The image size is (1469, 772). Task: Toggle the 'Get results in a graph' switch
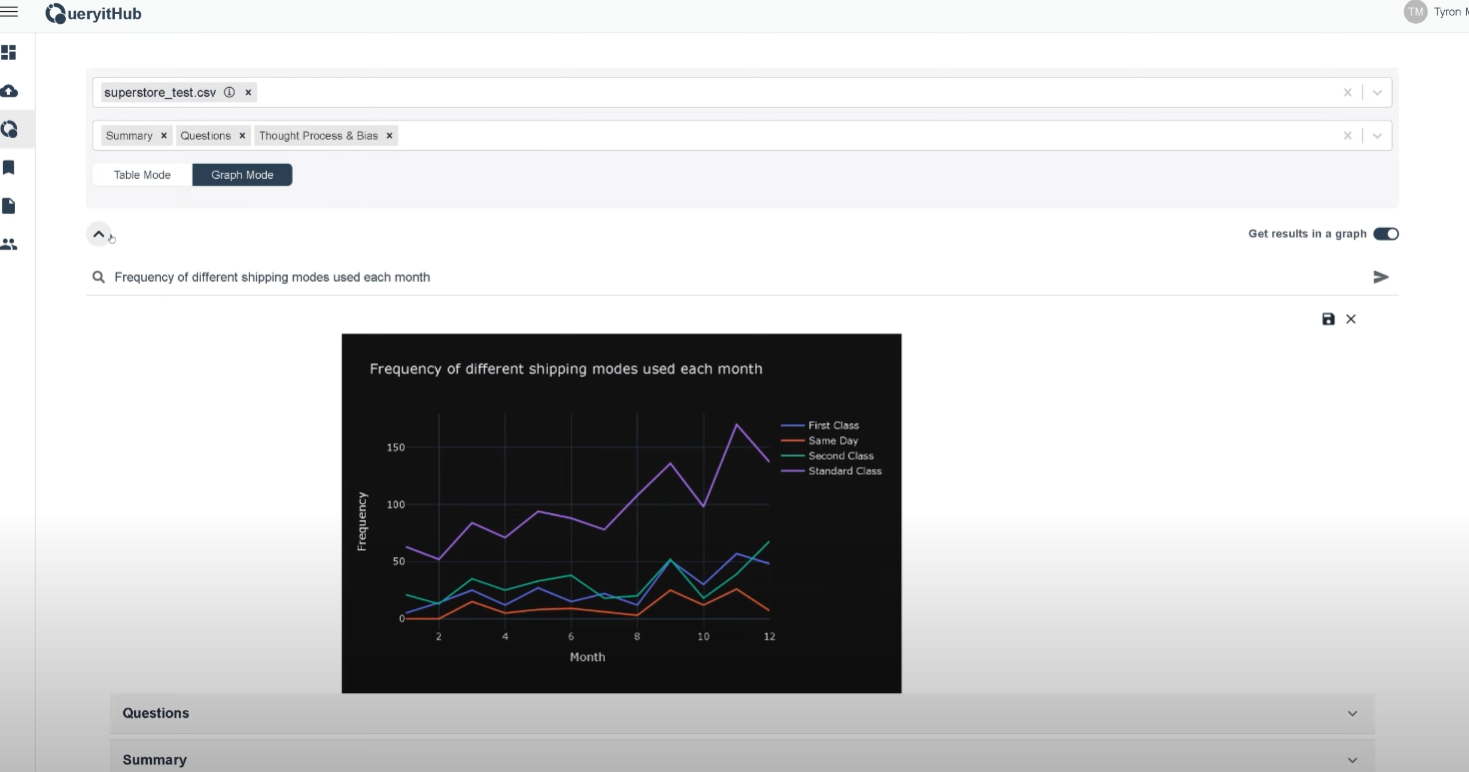click(1385, 234)
